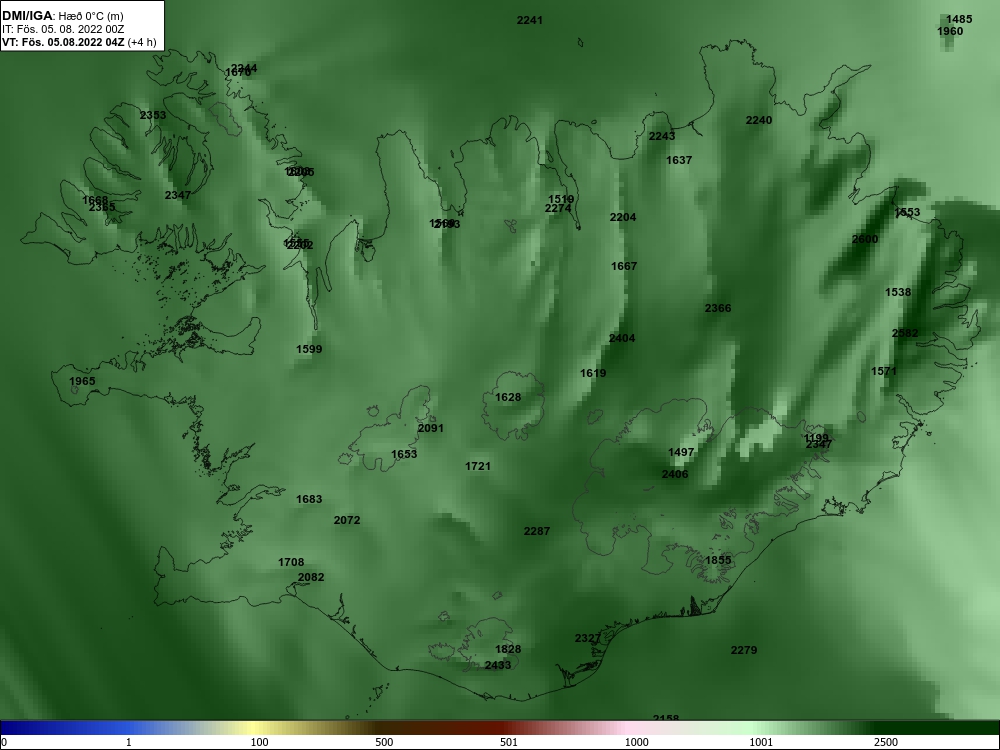Click the value 1965 on the western peninsula

click(x=82, y=381)
